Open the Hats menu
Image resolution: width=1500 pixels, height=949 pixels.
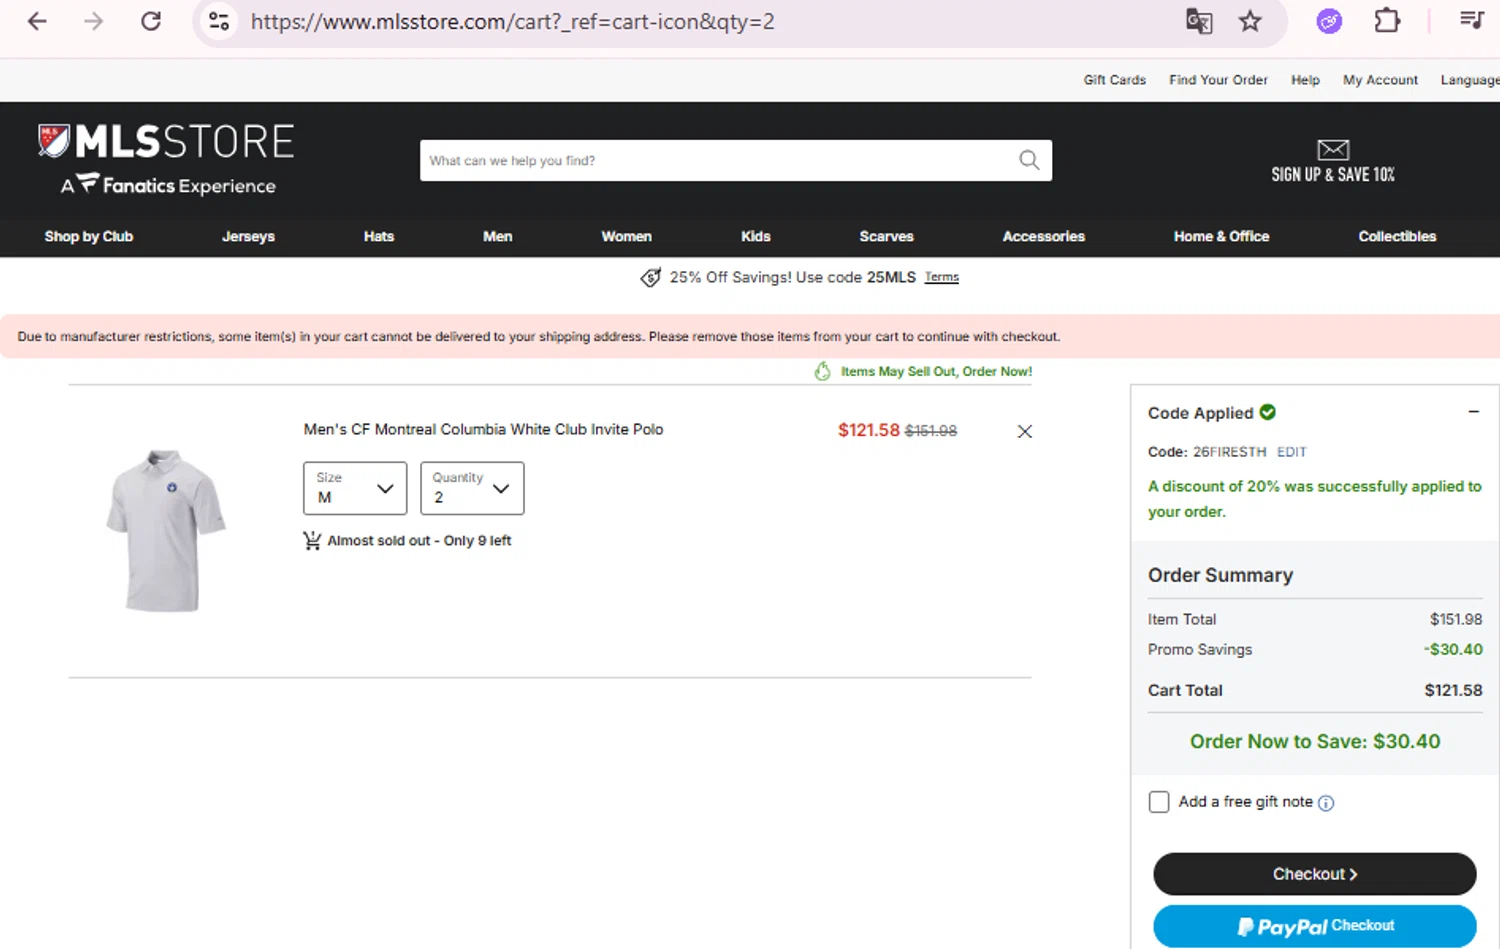[x=379, y=236]
